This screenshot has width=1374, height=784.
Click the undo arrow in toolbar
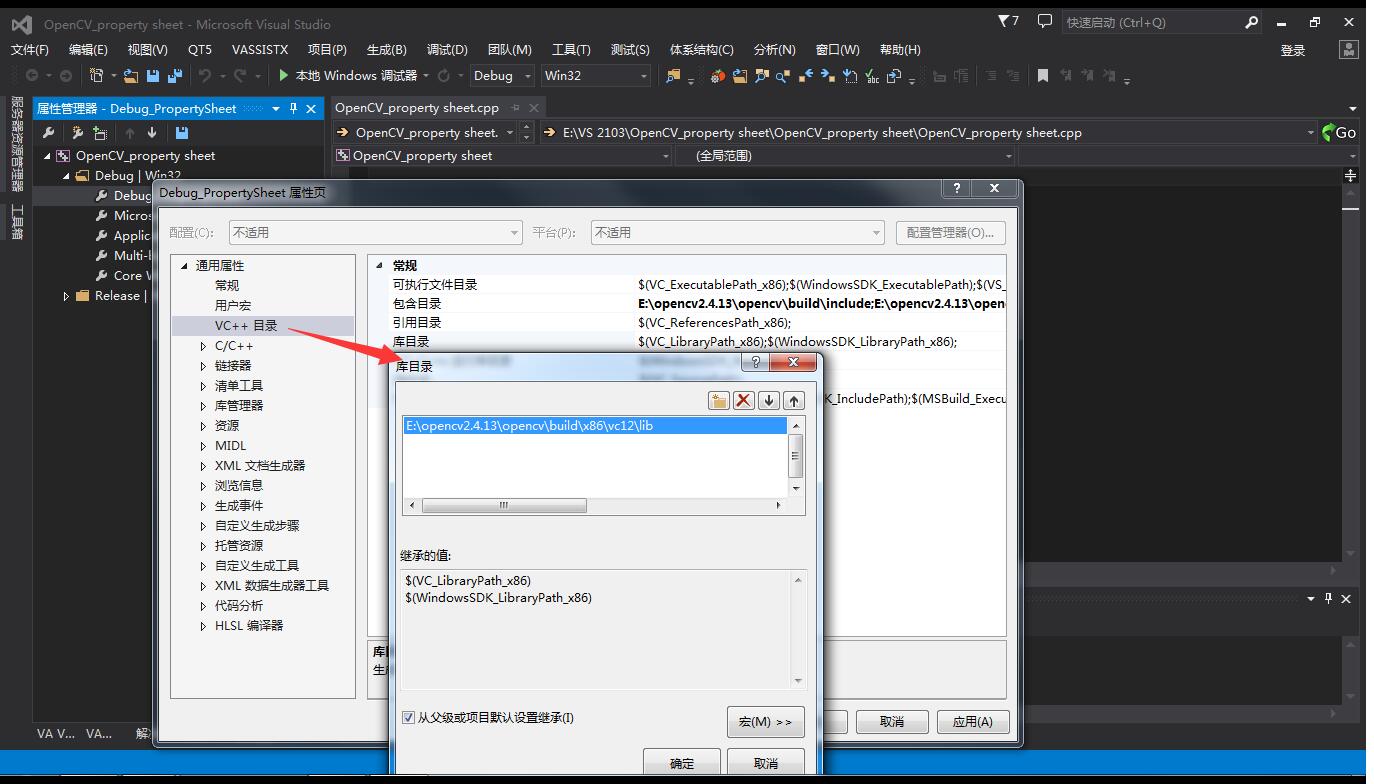pyautogui.click(x=204, y=75)
